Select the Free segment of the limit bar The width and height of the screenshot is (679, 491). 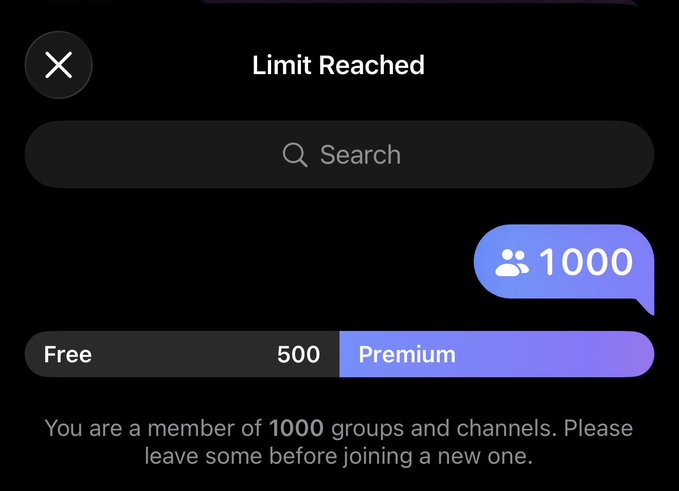coord(182,354)
